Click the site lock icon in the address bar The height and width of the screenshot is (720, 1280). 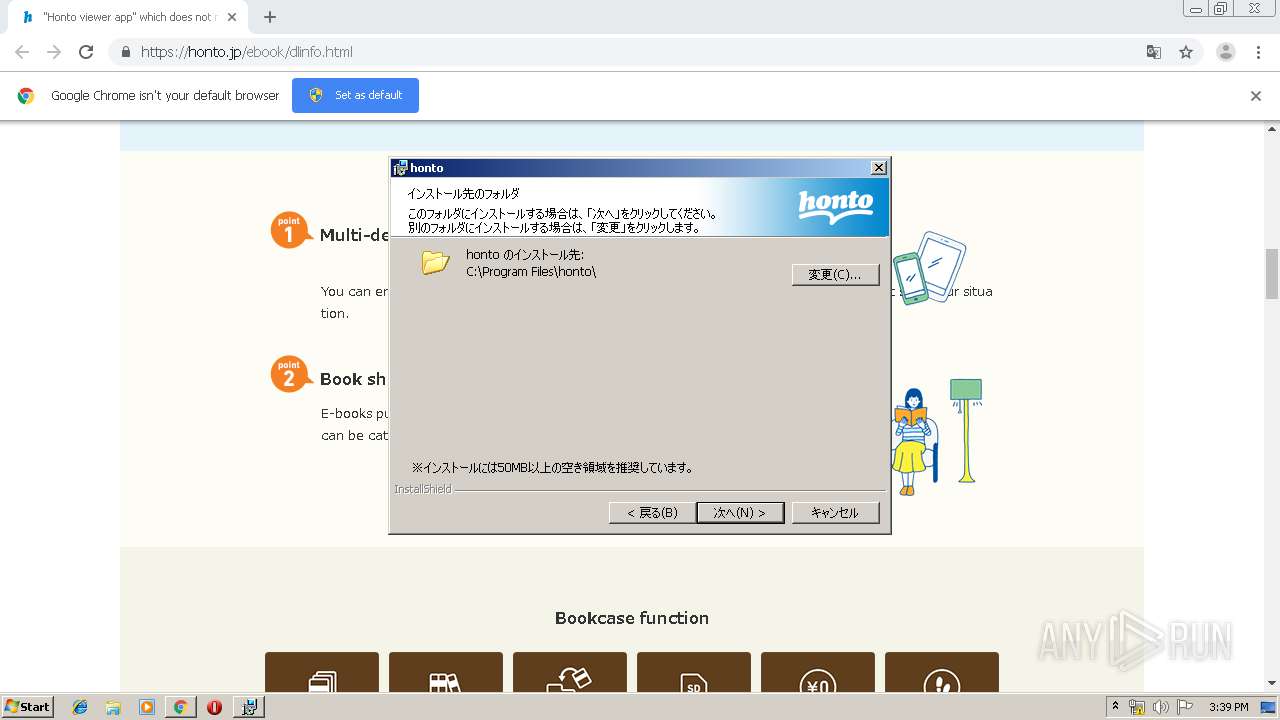pos(125,52)
